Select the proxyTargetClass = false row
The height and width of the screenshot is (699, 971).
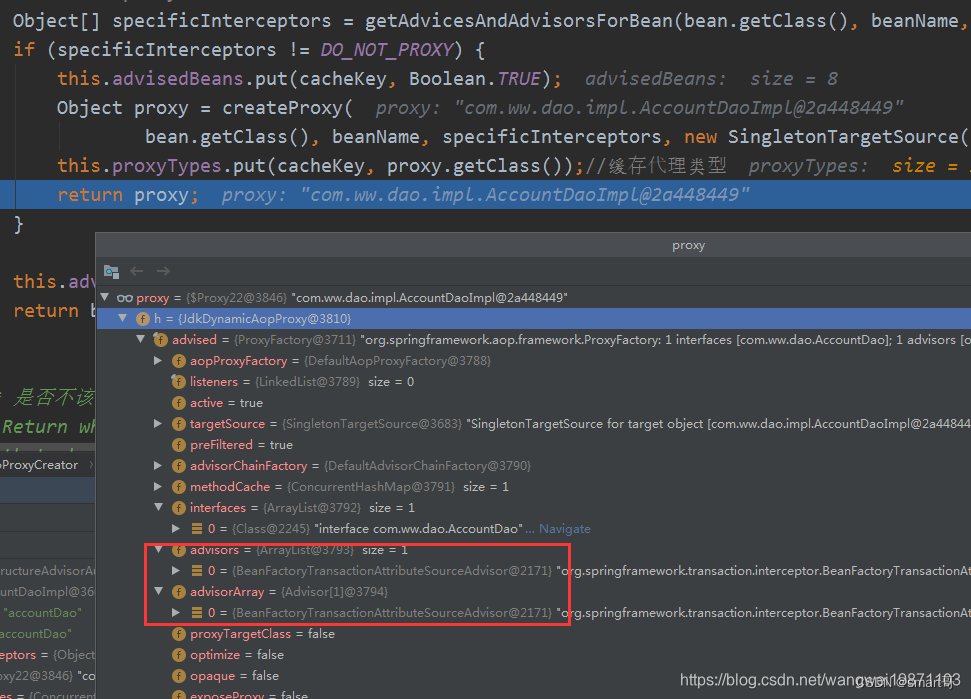click(534, 634)
